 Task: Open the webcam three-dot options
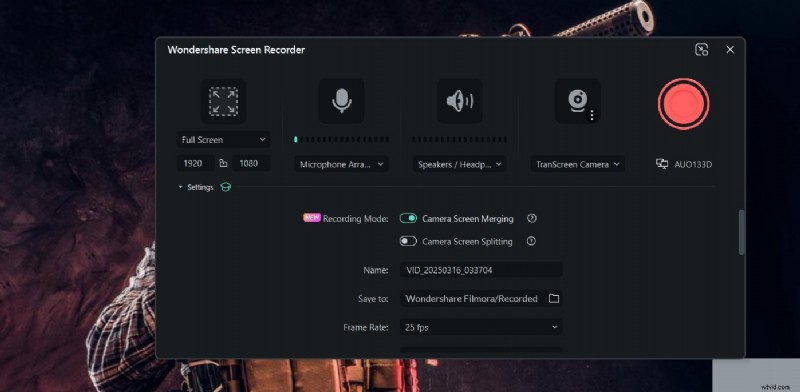coord(592,116)
